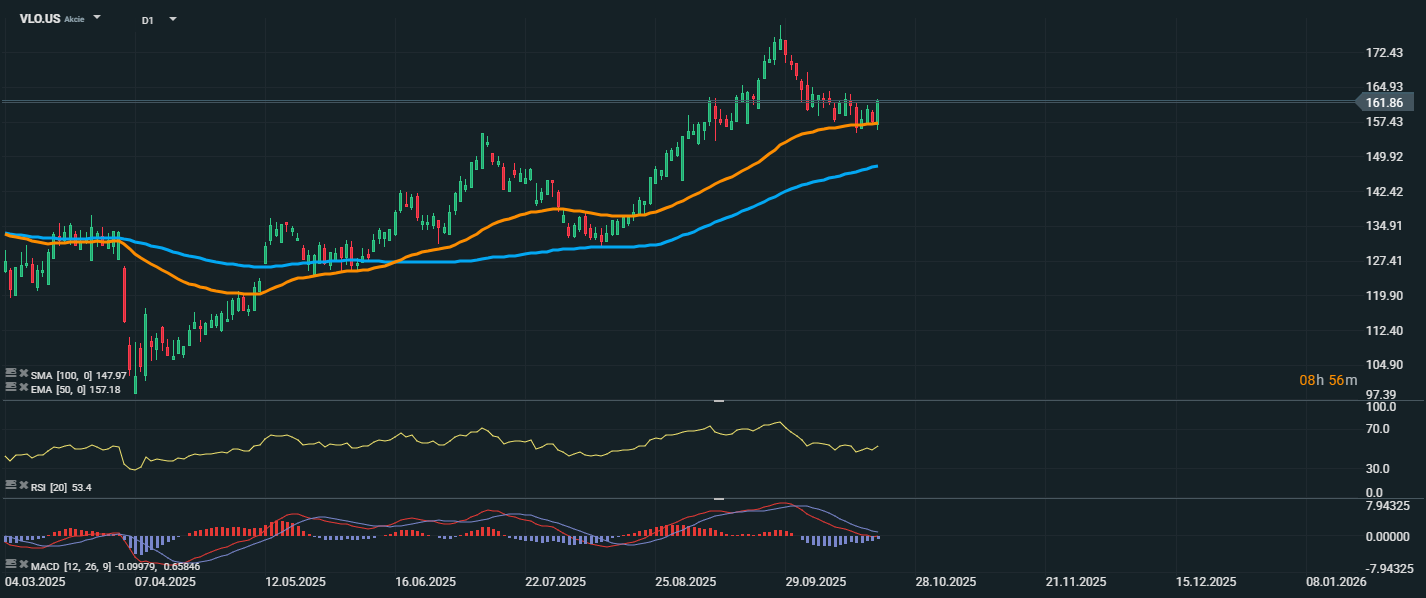Click the candle countdown timer 08h 56m
The height and width of the screenshot is (598, 1426).
tap(1328, 380)
